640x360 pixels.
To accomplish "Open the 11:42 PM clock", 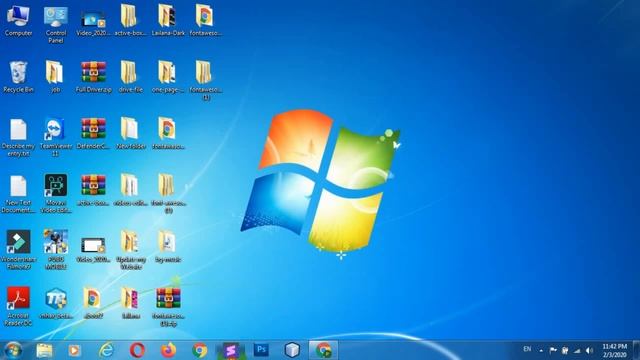I will pos(615,350).
